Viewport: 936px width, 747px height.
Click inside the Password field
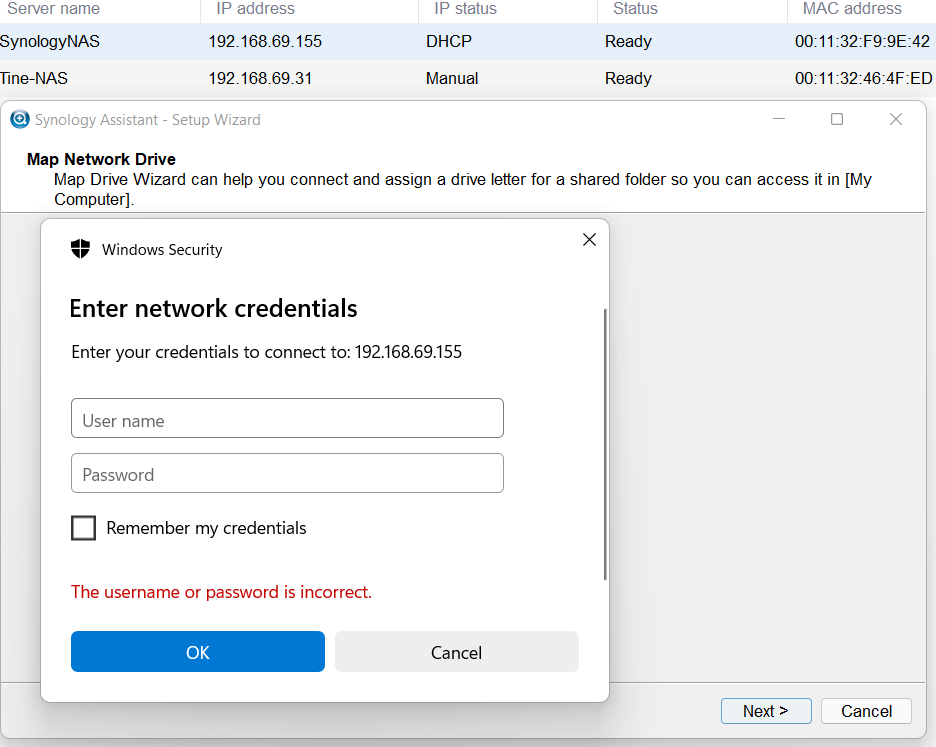[x=287, y=473]
